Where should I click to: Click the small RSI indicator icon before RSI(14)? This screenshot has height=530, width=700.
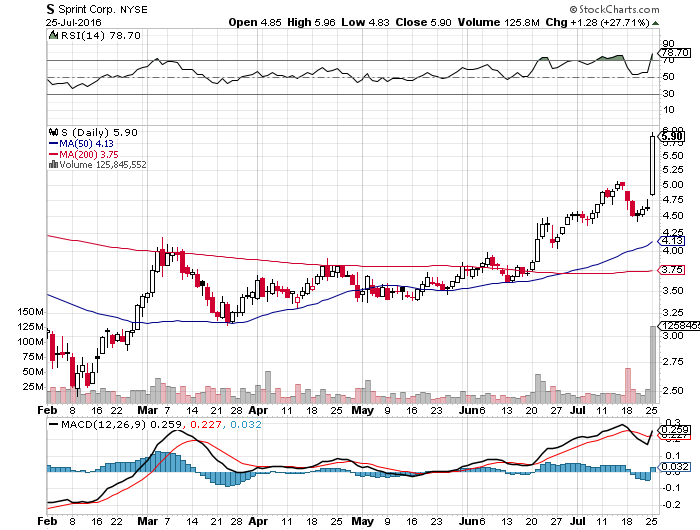(54, 35)
